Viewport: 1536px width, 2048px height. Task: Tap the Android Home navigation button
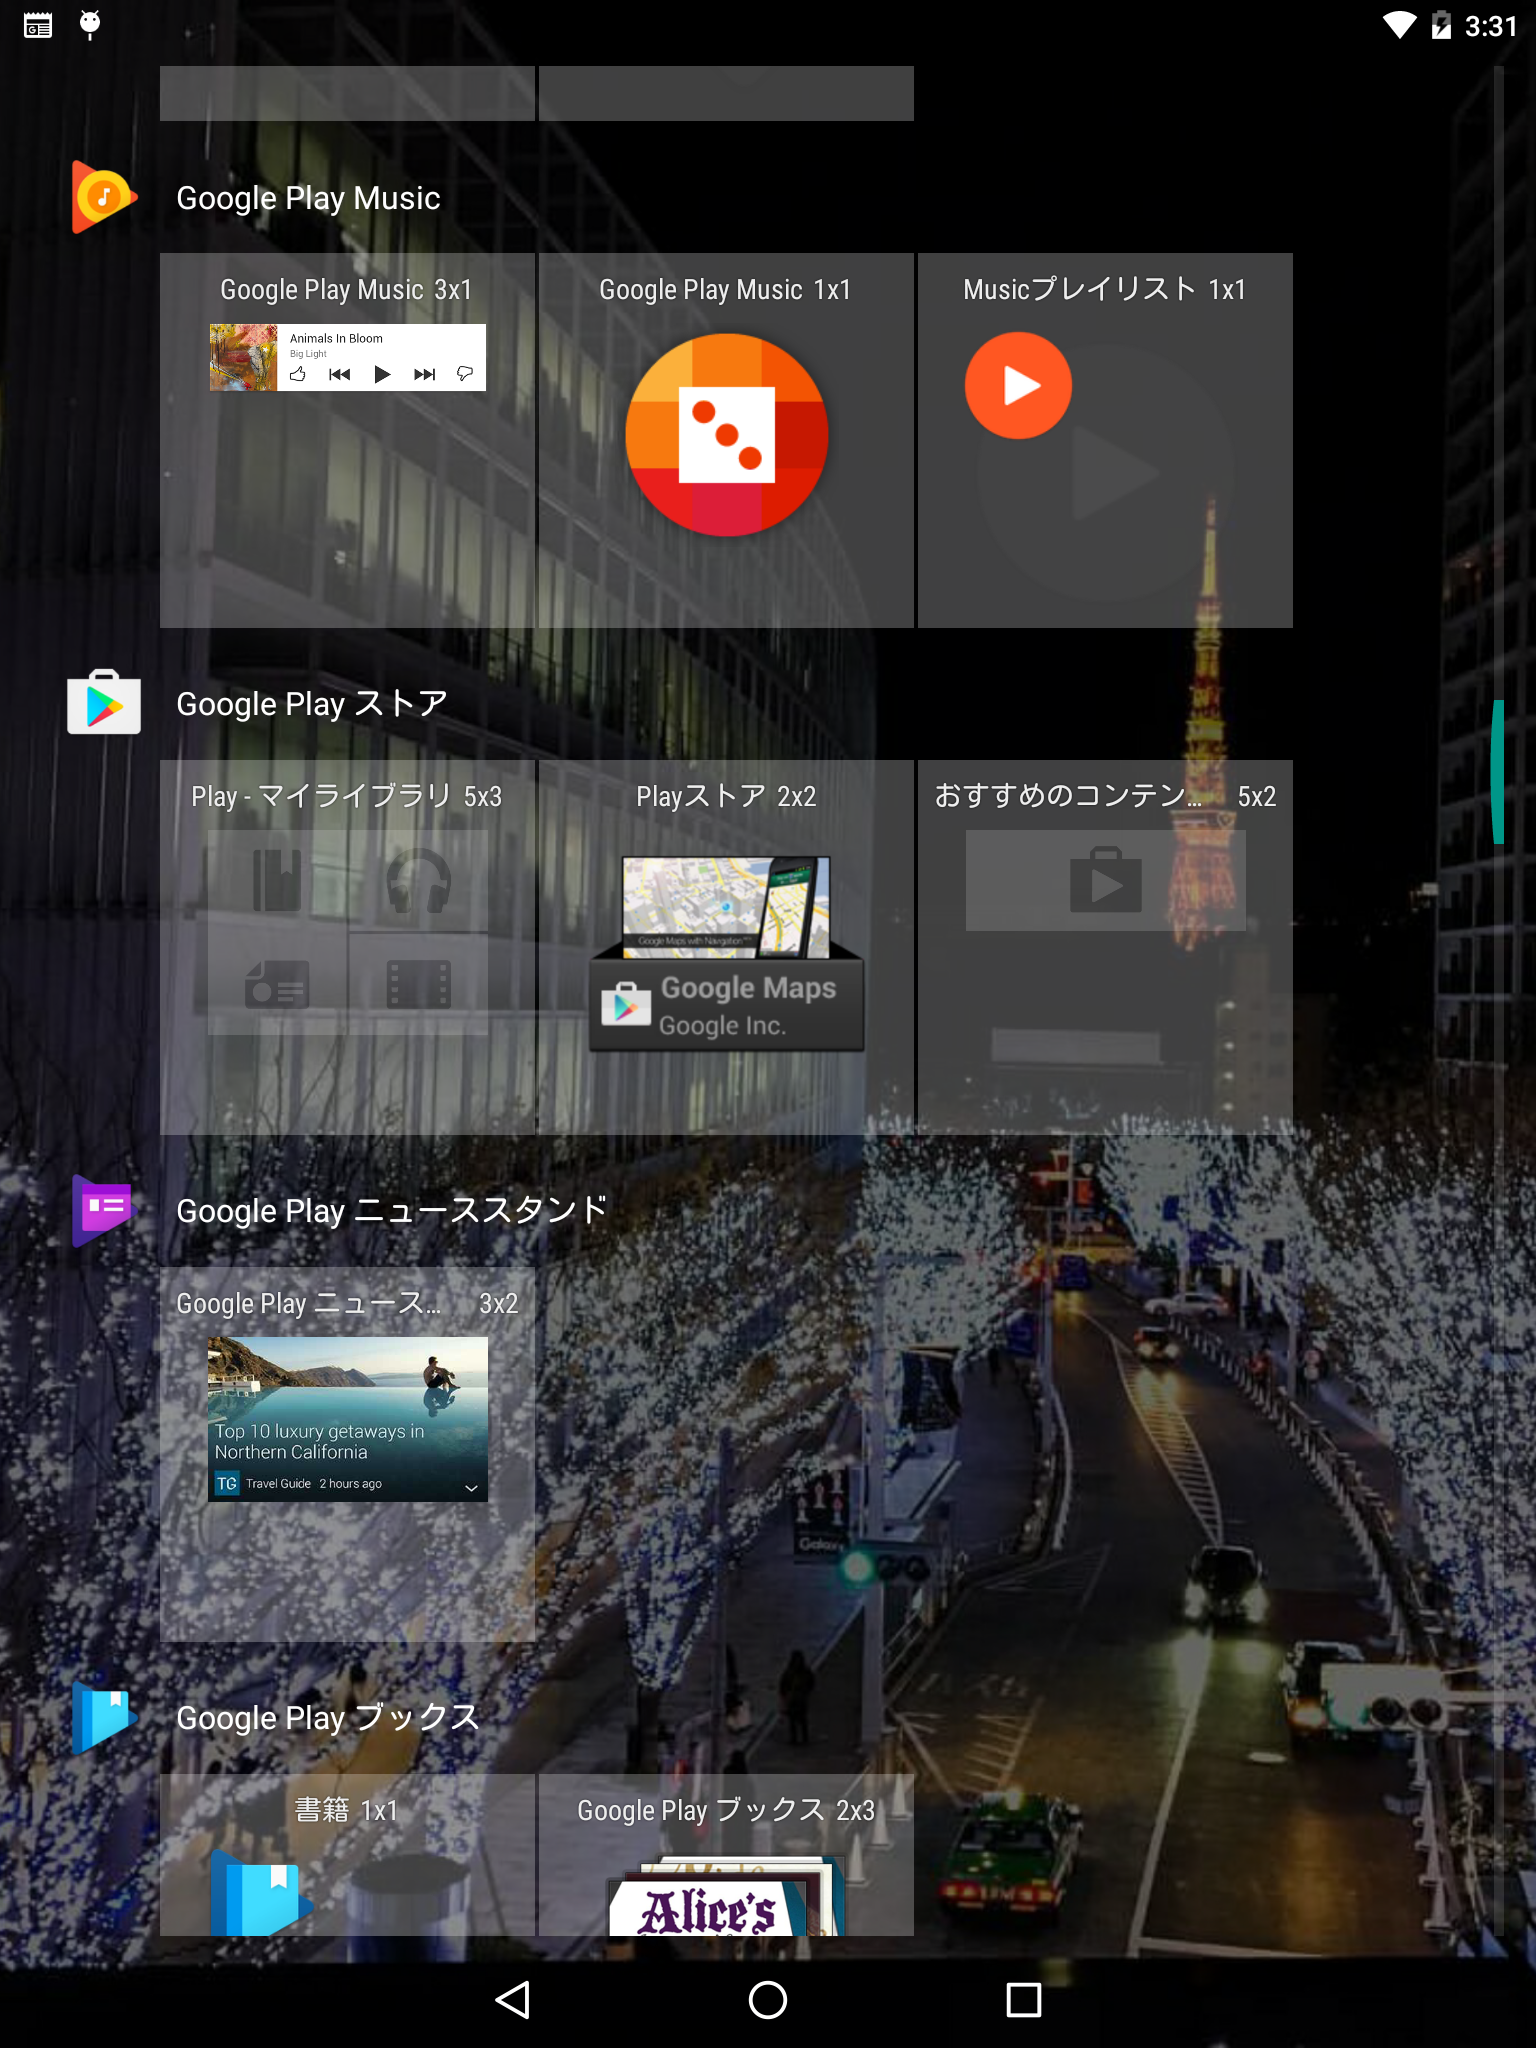tap(768, 2000)
